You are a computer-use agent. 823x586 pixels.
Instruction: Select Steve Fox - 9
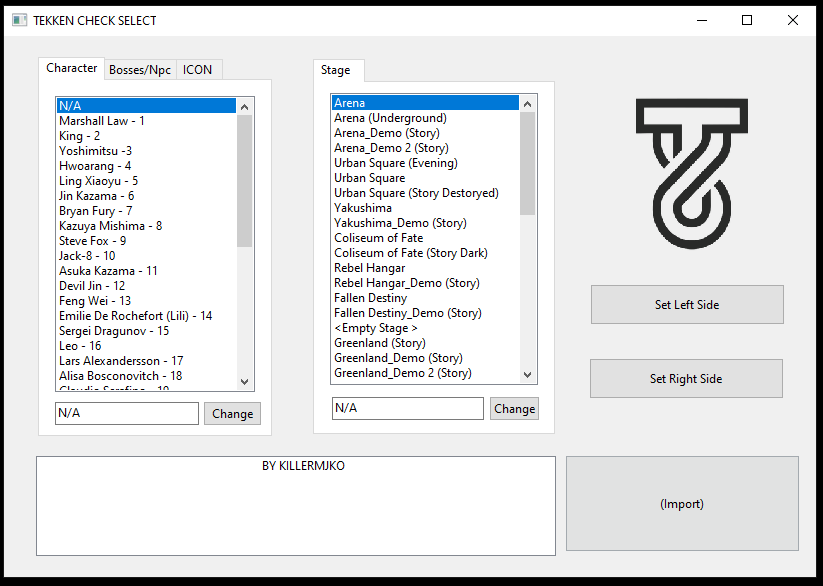(146, 241)
